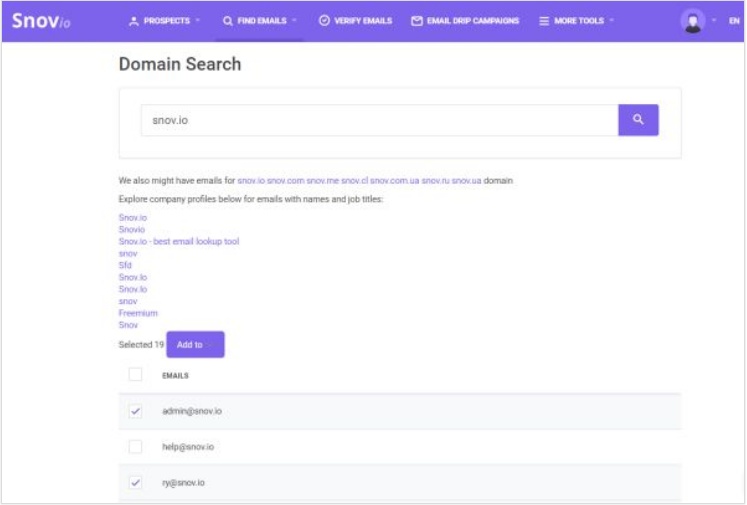Toggle the select-all Emails header checkbox
The height and width of the screenshot is (505, 747).
[x=135, y=374]
